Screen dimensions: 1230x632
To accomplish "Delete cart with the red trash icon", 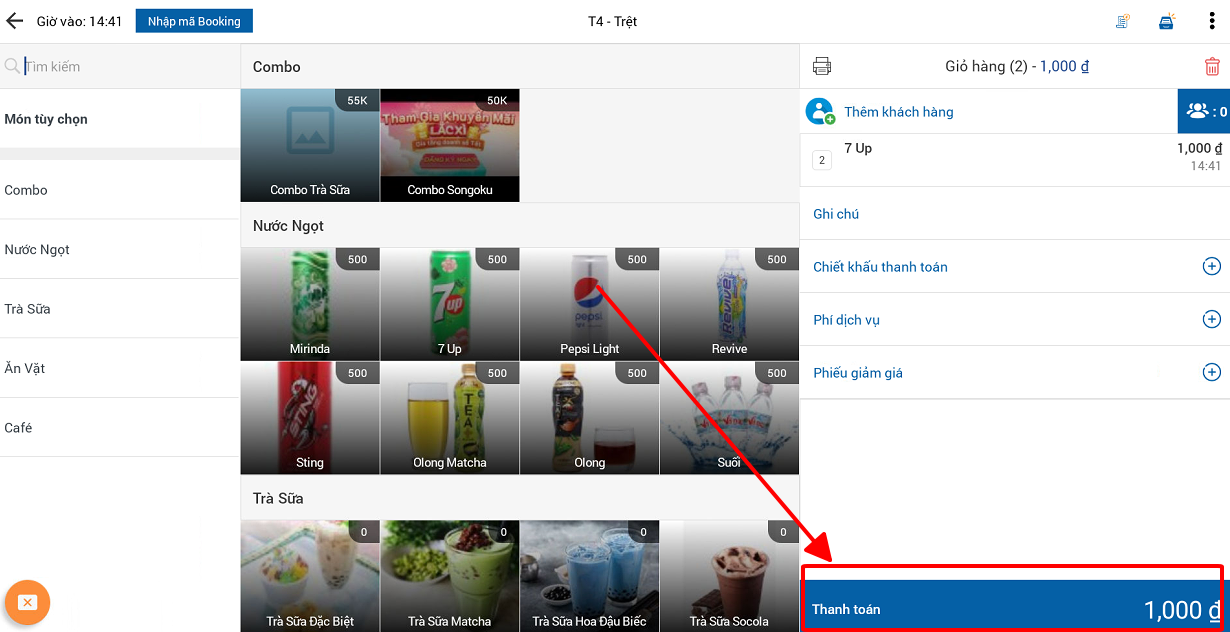I will click(1212, 67).
